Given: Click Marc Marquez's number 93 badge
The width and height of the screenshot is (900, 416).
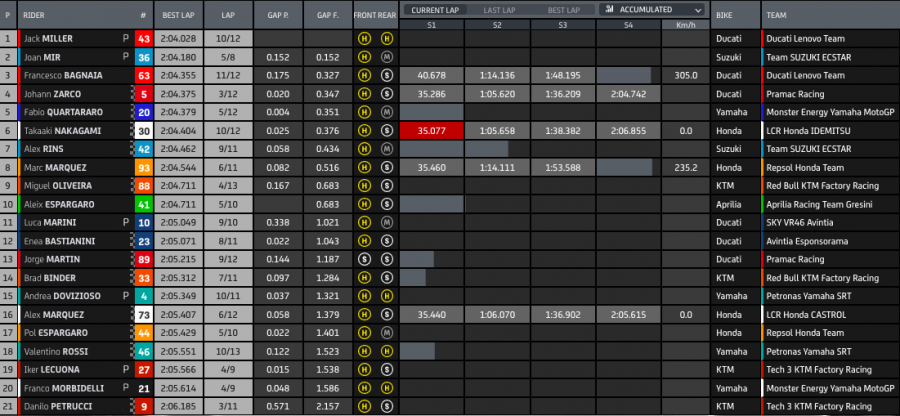Looking at the screenshot, I should (x=144, y=167).
